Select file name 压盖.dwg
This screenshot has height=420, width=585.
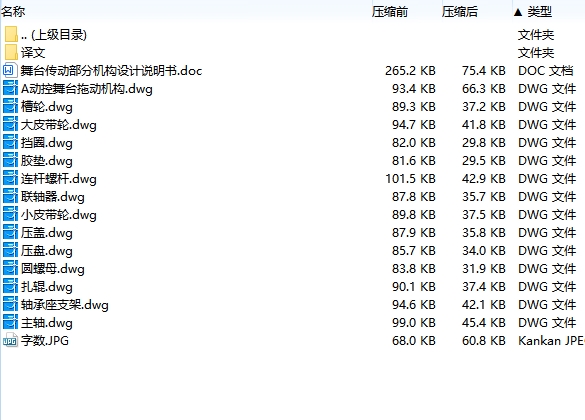[x=47, y=233]
